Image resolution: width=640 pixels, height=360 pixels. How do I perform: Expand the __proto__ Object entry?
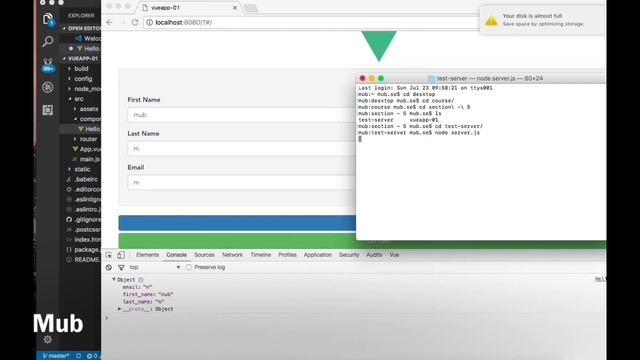tap(119, 309)
